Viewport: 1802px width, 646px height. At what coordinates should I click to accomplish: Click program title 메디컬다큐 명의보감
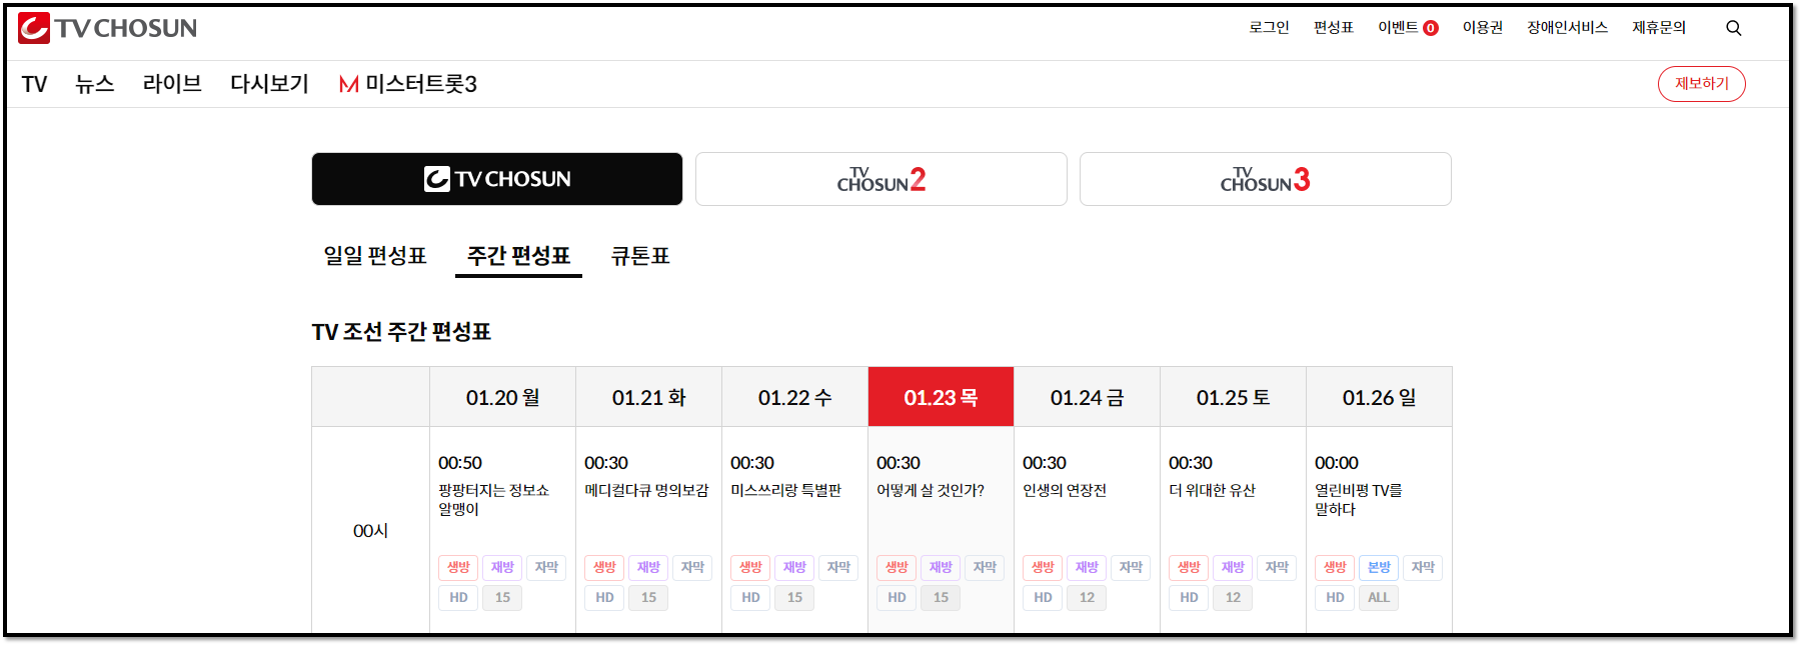[646, 490]
